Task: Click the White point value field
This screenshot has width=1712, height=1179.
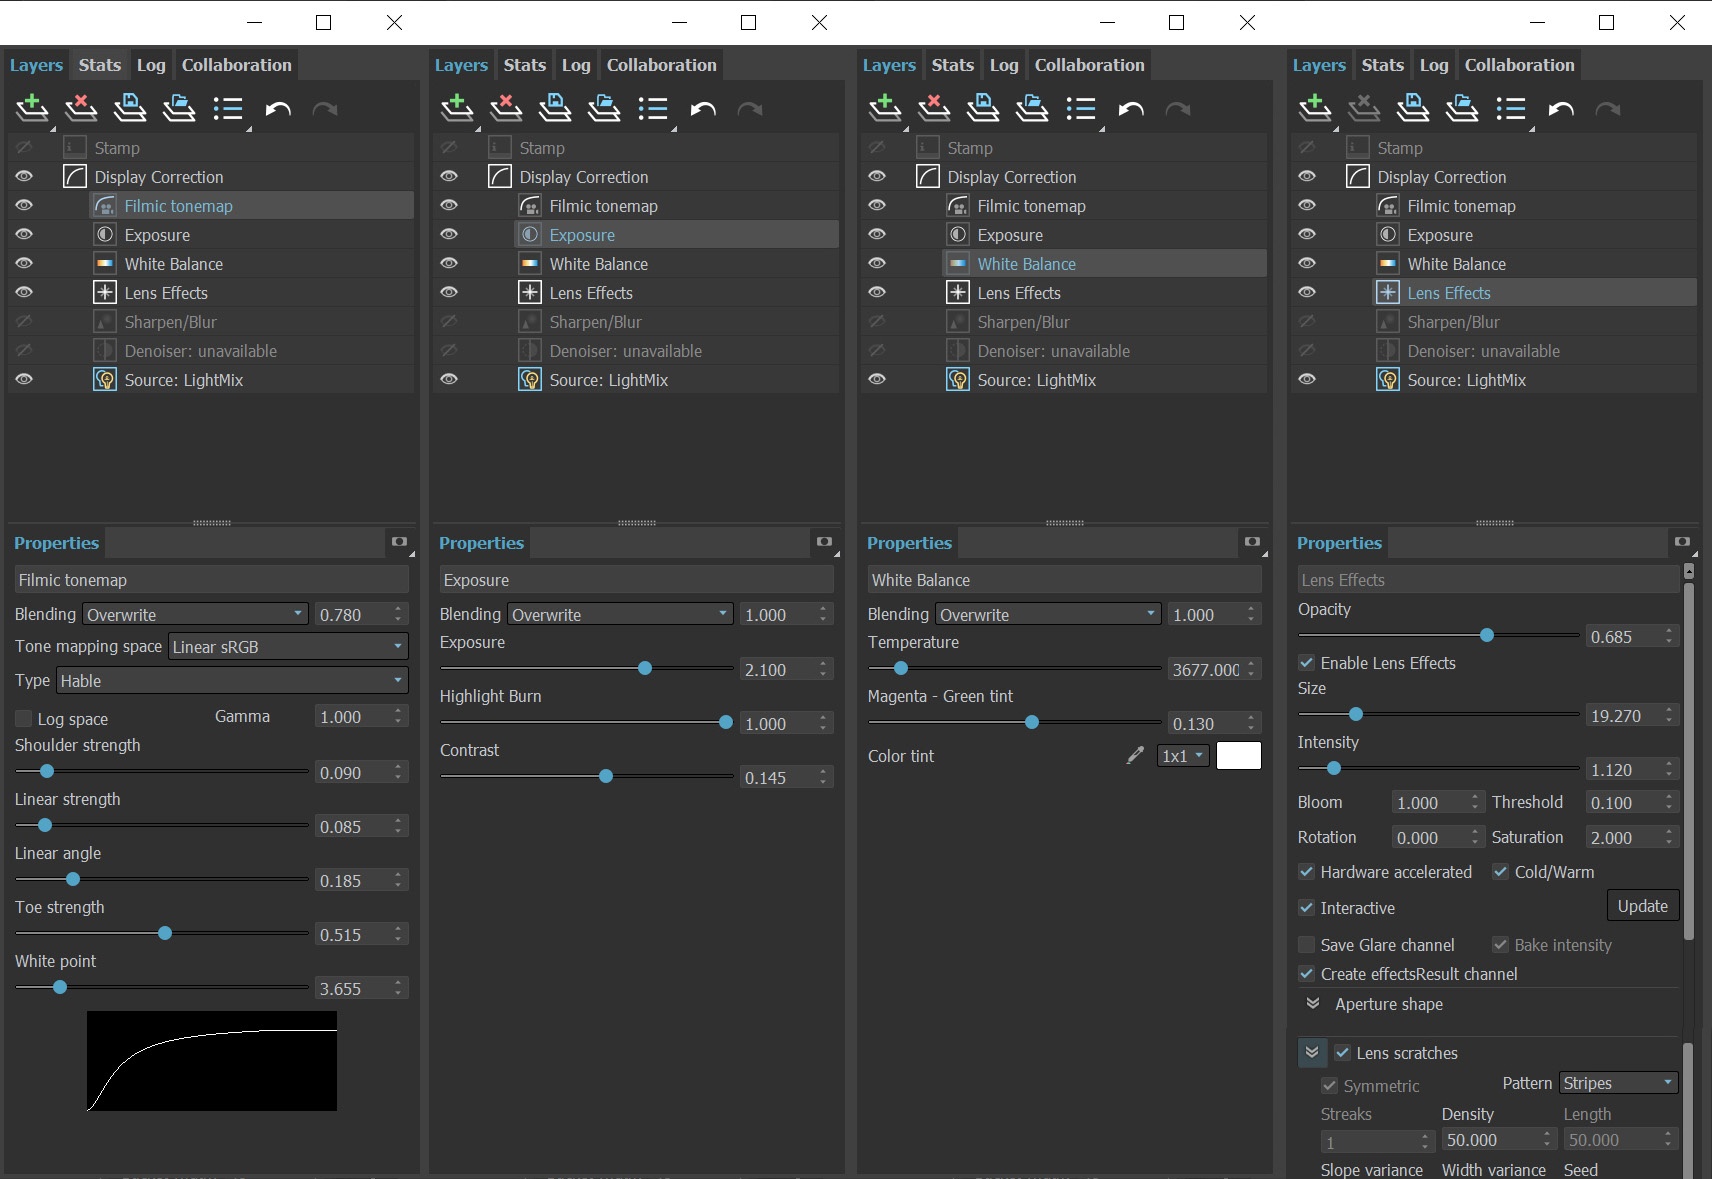Action: (x=353, y=988)
